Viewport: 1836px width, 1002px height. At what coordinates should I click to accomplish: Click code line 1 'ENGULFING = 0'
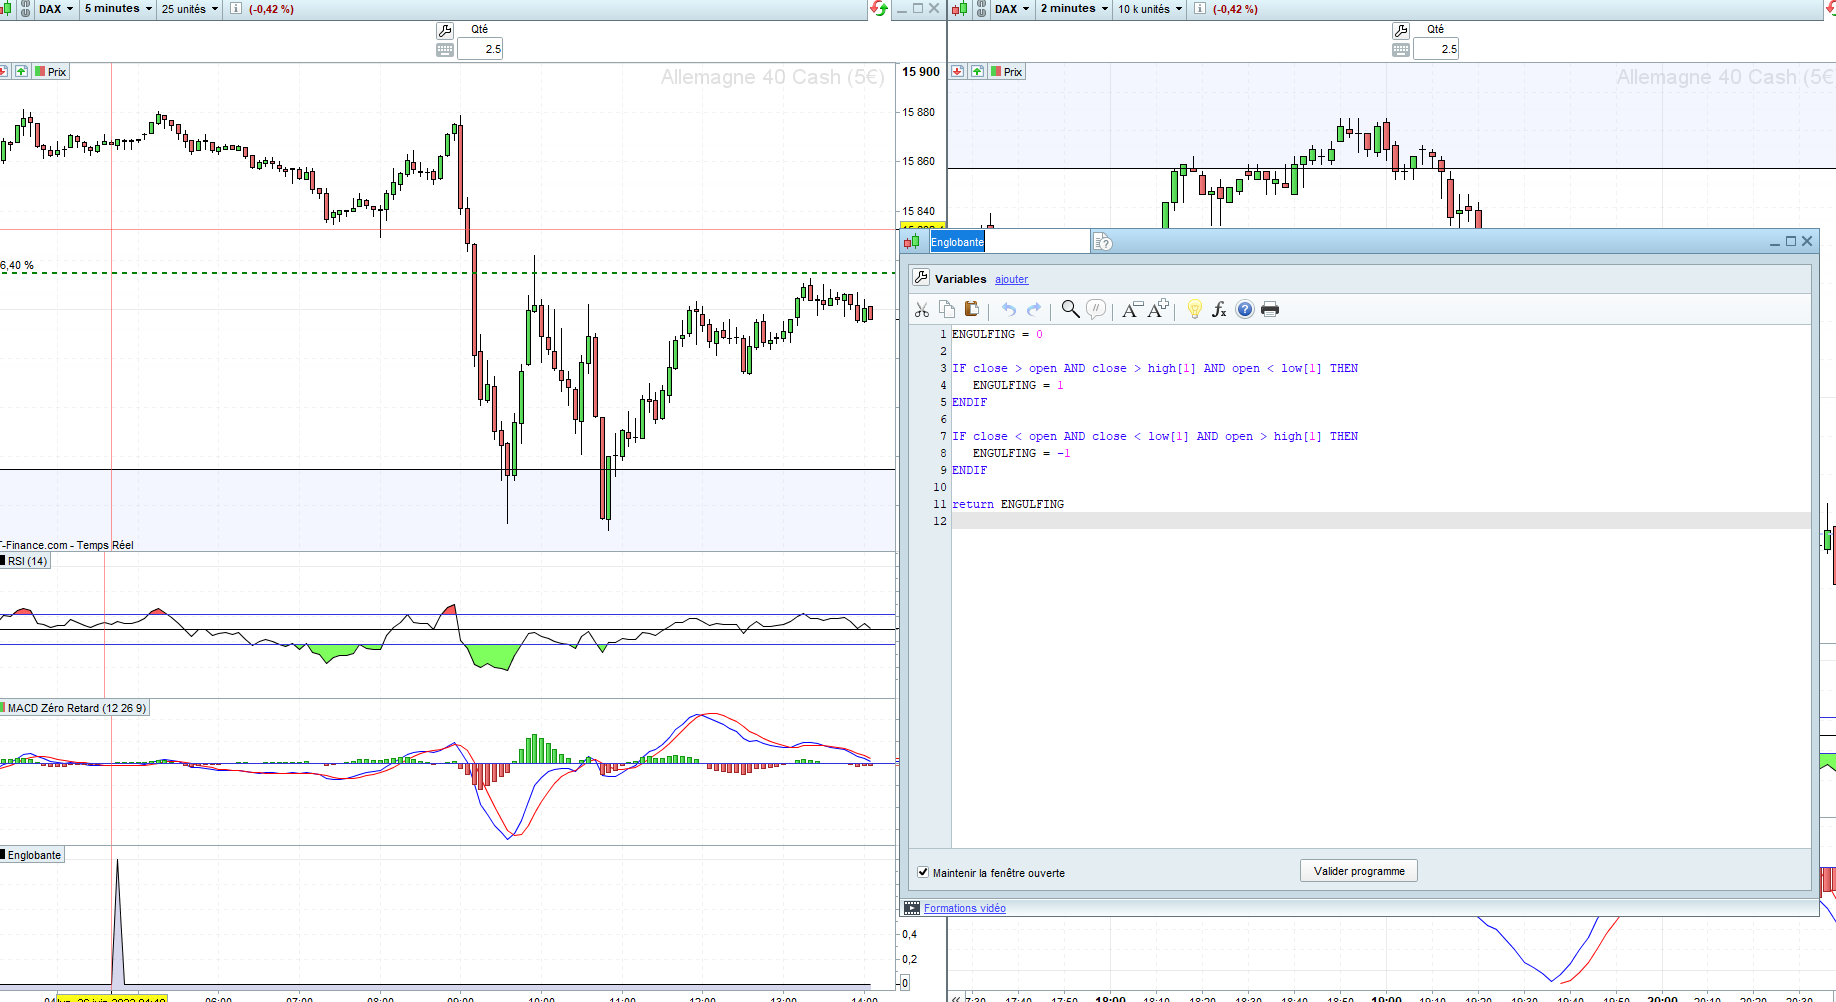(x=997, y=334)
